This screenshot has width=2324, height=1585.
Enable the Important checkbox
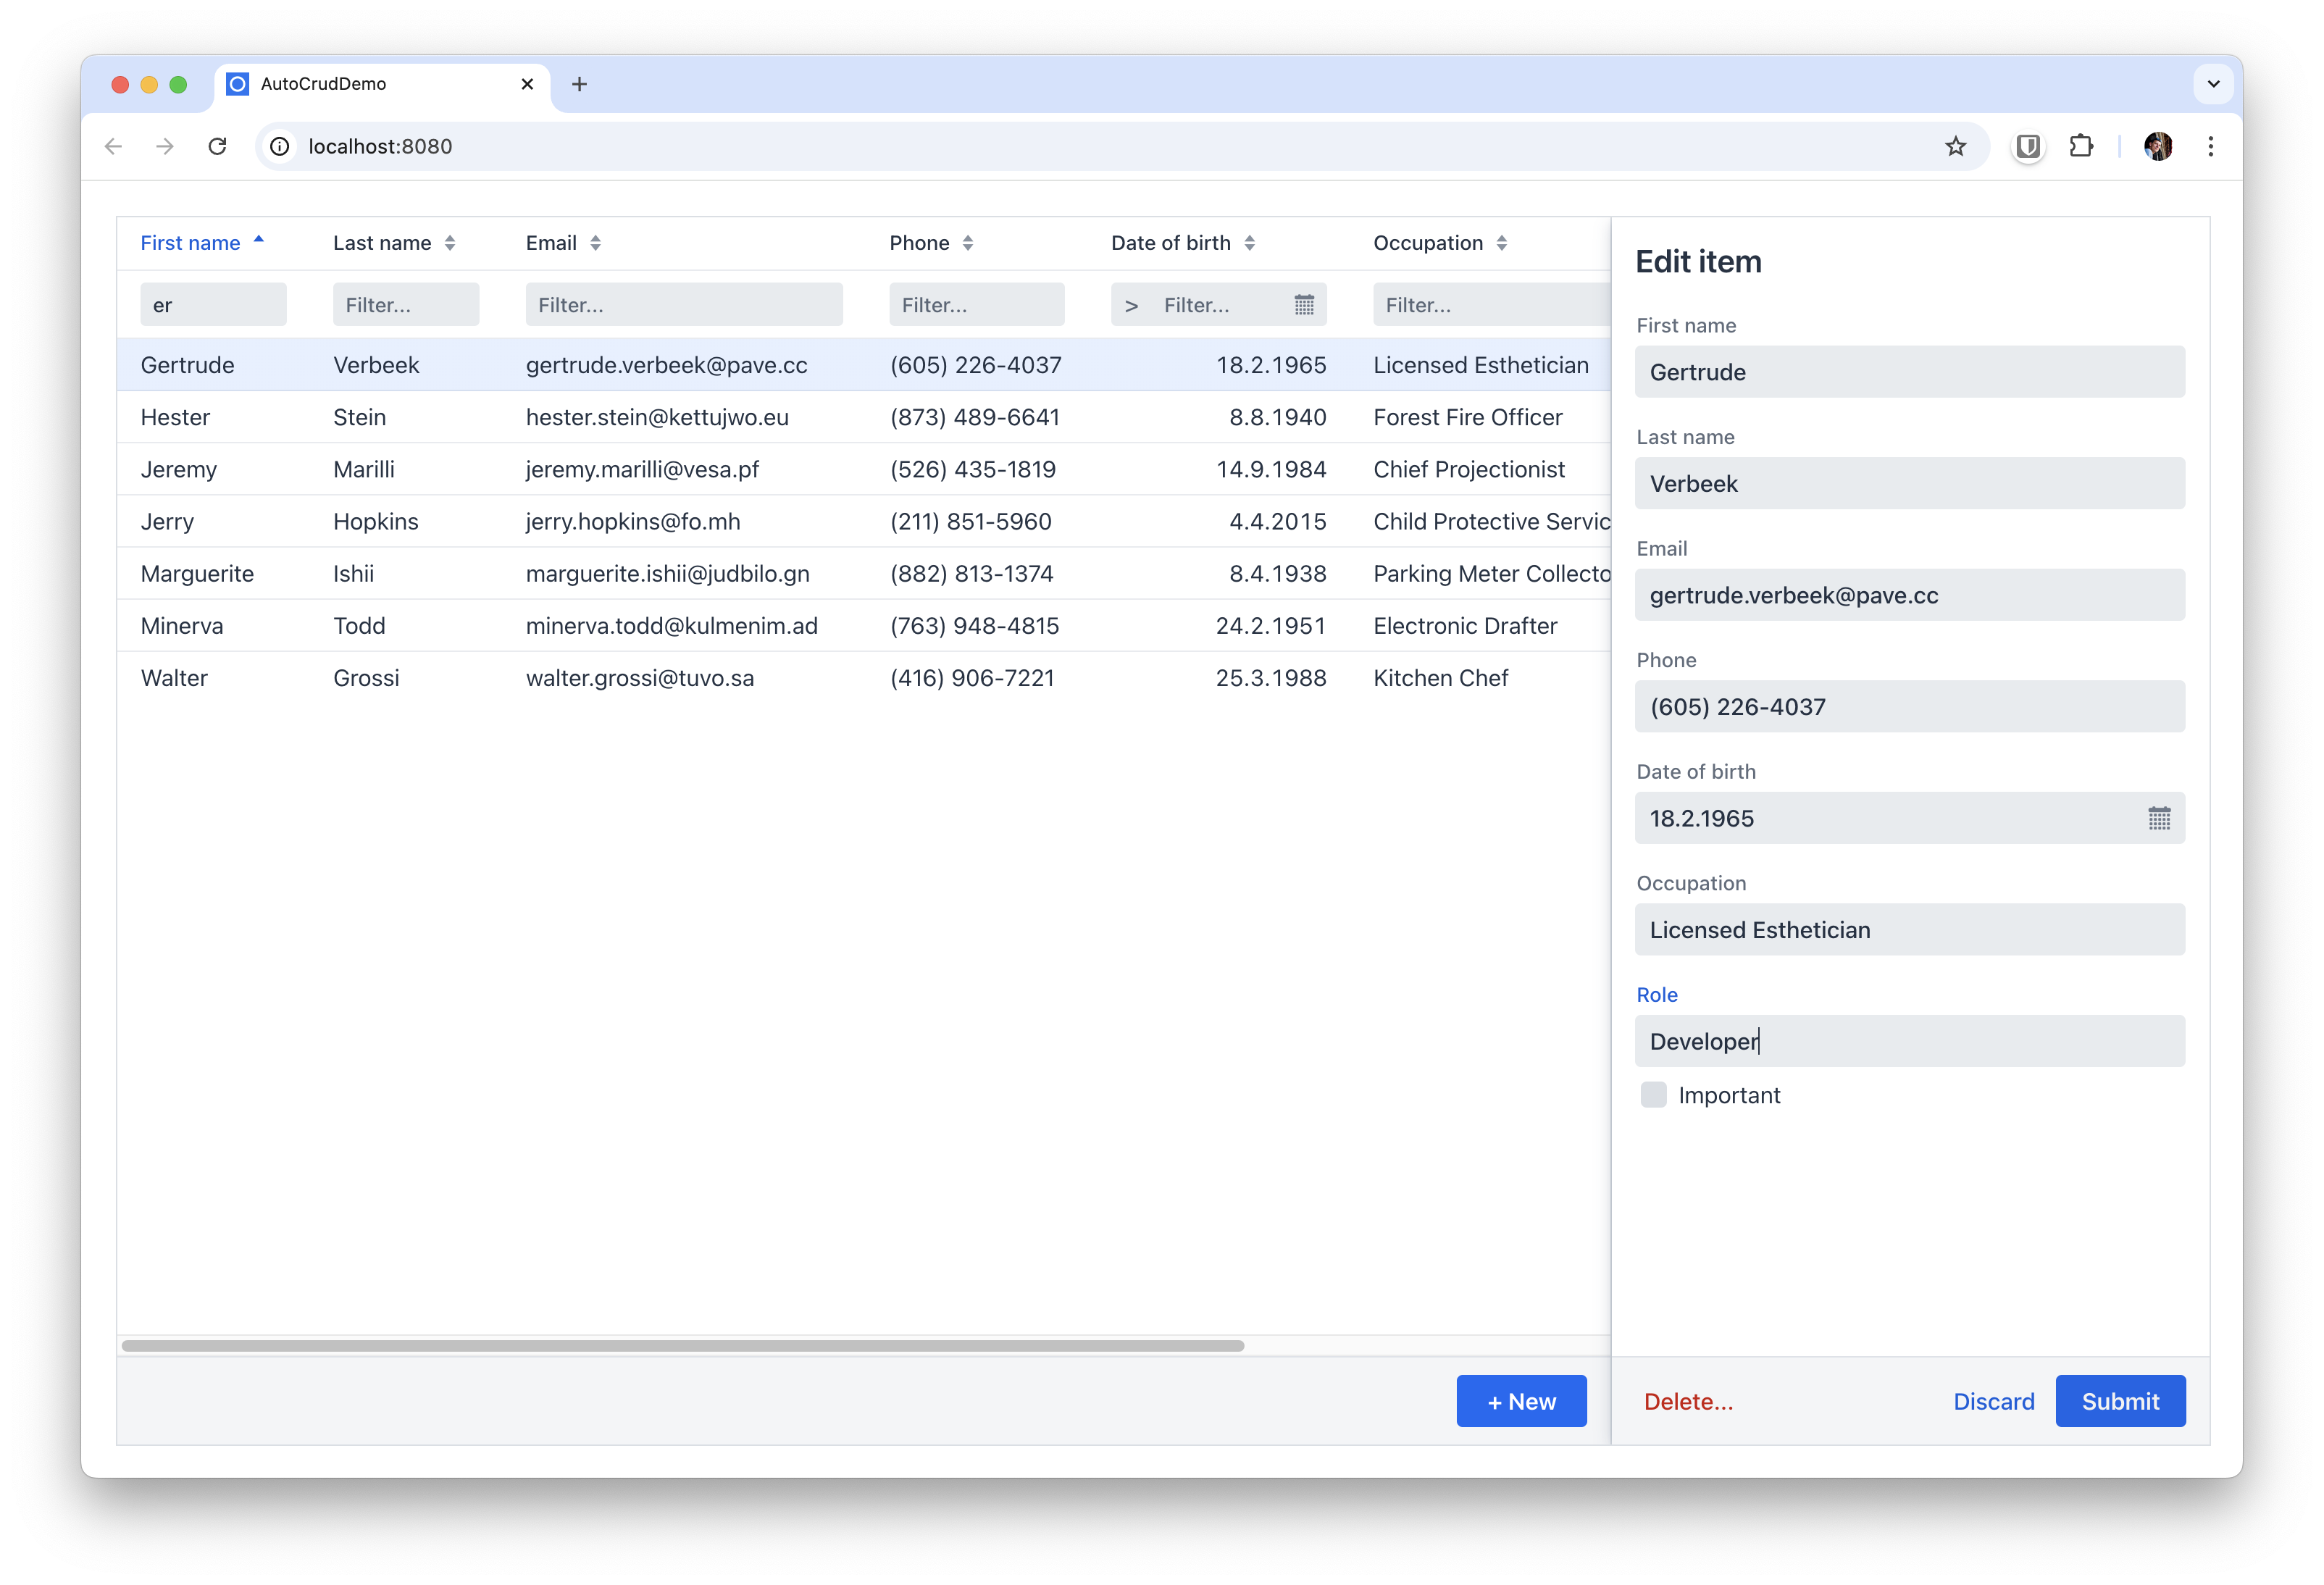click(1654, 1095)
